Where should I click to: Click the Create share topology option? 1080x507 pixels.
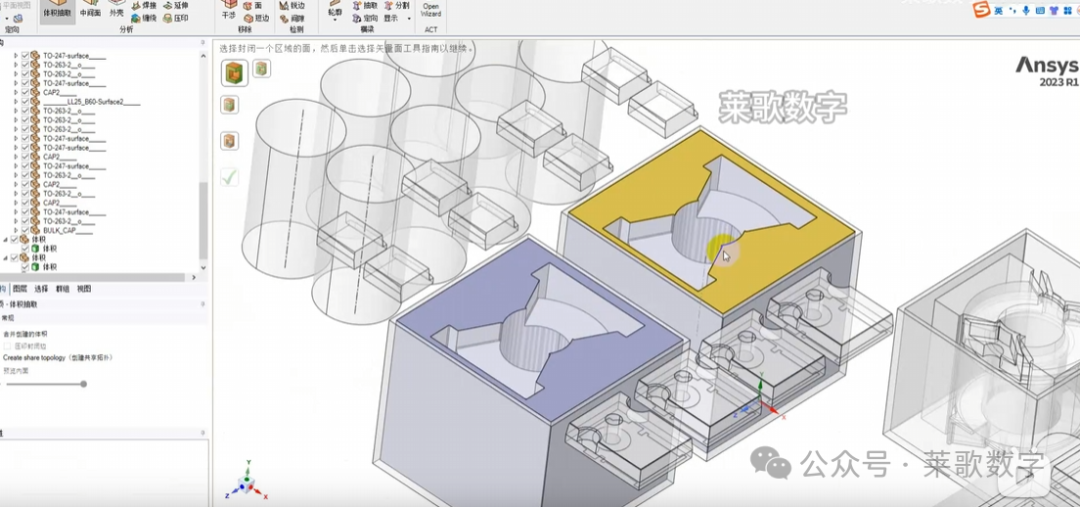(x=57, y=358)
